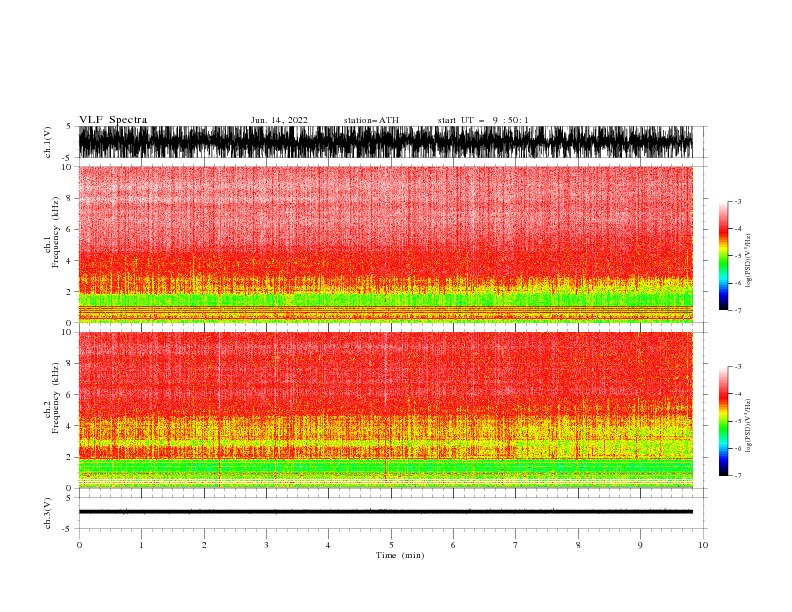This screenshot has width=792, height=612.
Task: Click the ch.2 spectrogram panel
Action: tap(385, 410)
